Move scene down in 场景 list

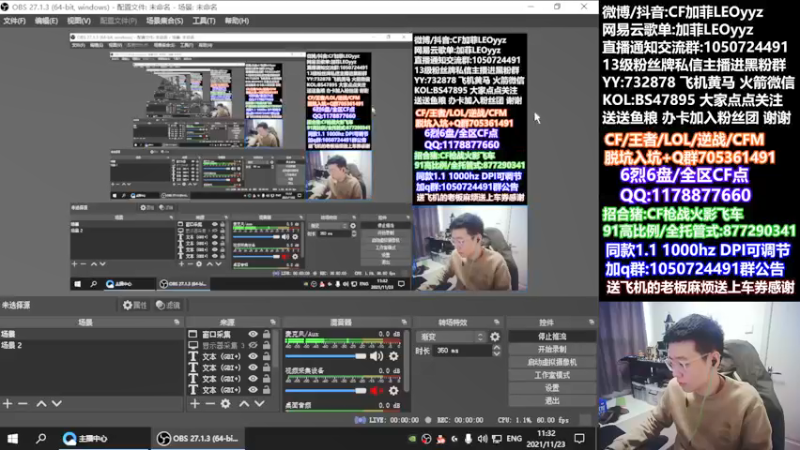(57, 404)
